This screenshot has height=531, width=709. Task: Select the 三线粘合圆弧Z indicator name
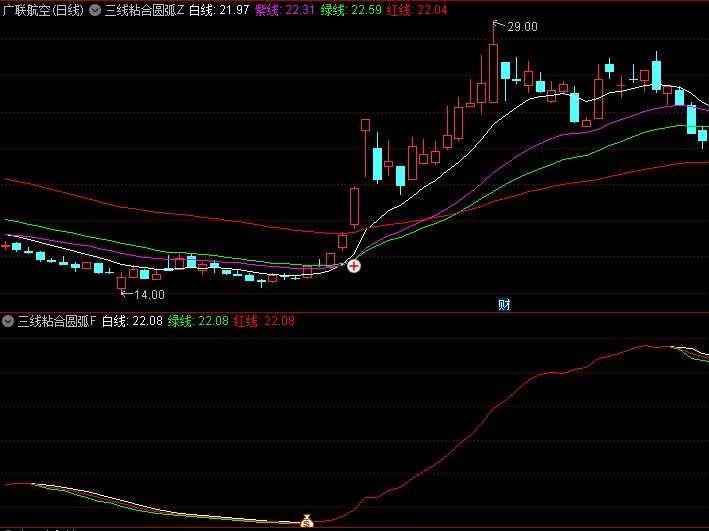[144, 10]
